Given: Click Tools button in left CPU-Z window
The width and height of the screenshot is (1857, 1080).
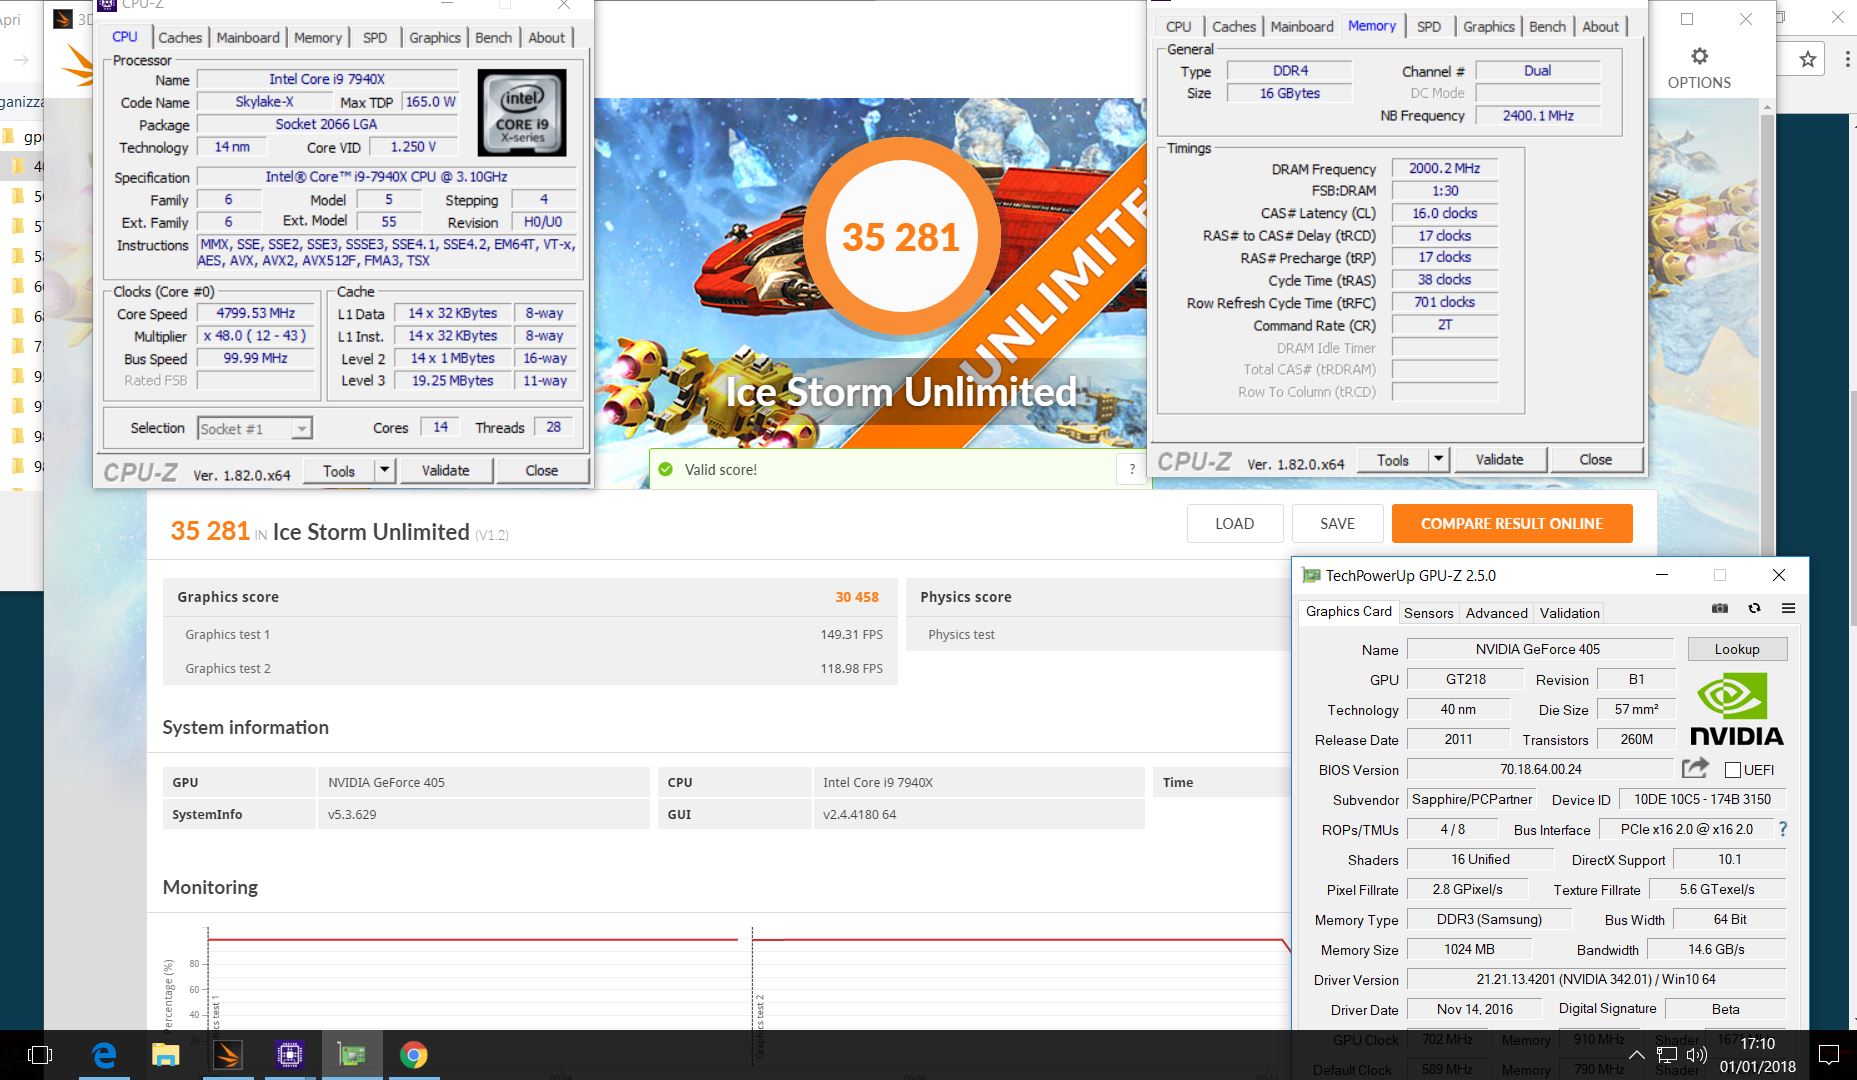Looking at the screenshot, I should point(338,471).
